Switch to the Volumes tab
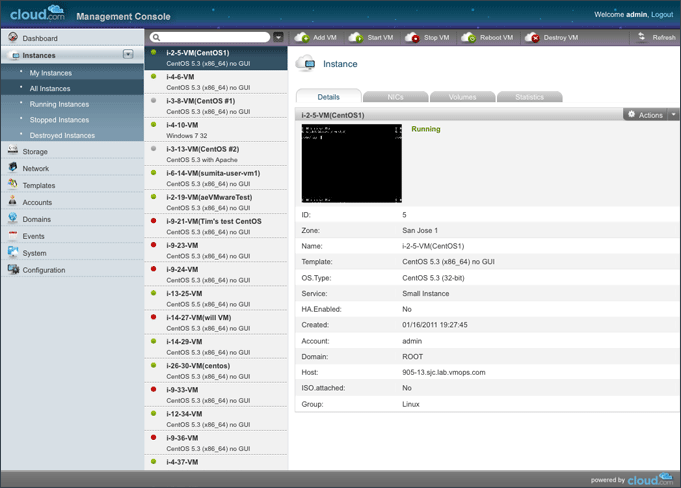Viewport: 681px width, 488px height. (x=463, y=96)
